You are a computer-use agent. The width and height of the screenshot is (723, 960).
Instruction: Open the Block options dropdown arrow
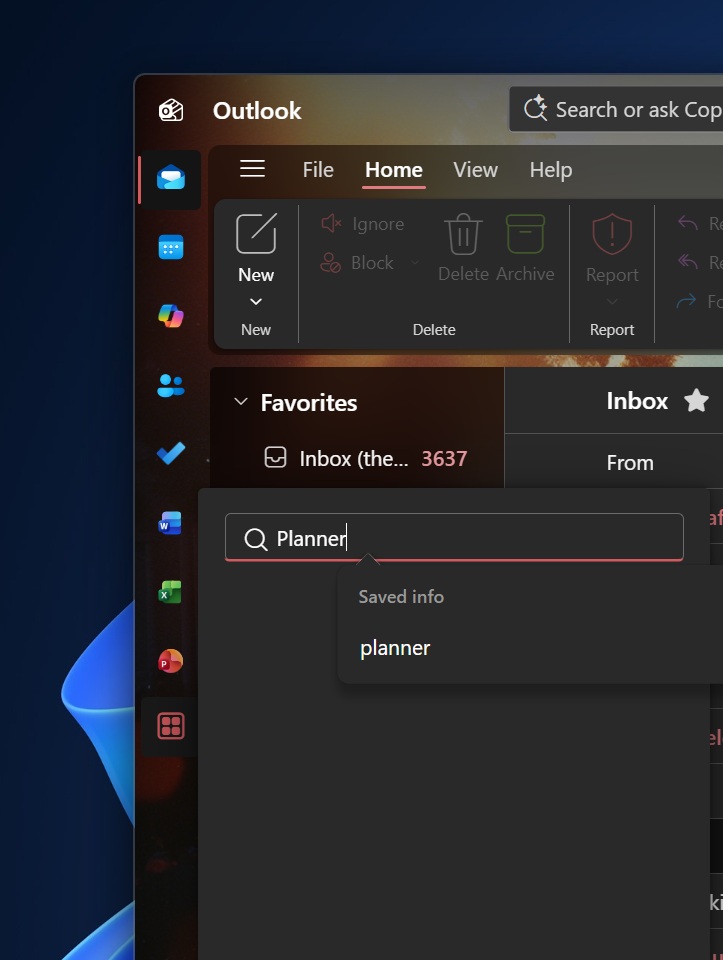[x=414, y=263]
